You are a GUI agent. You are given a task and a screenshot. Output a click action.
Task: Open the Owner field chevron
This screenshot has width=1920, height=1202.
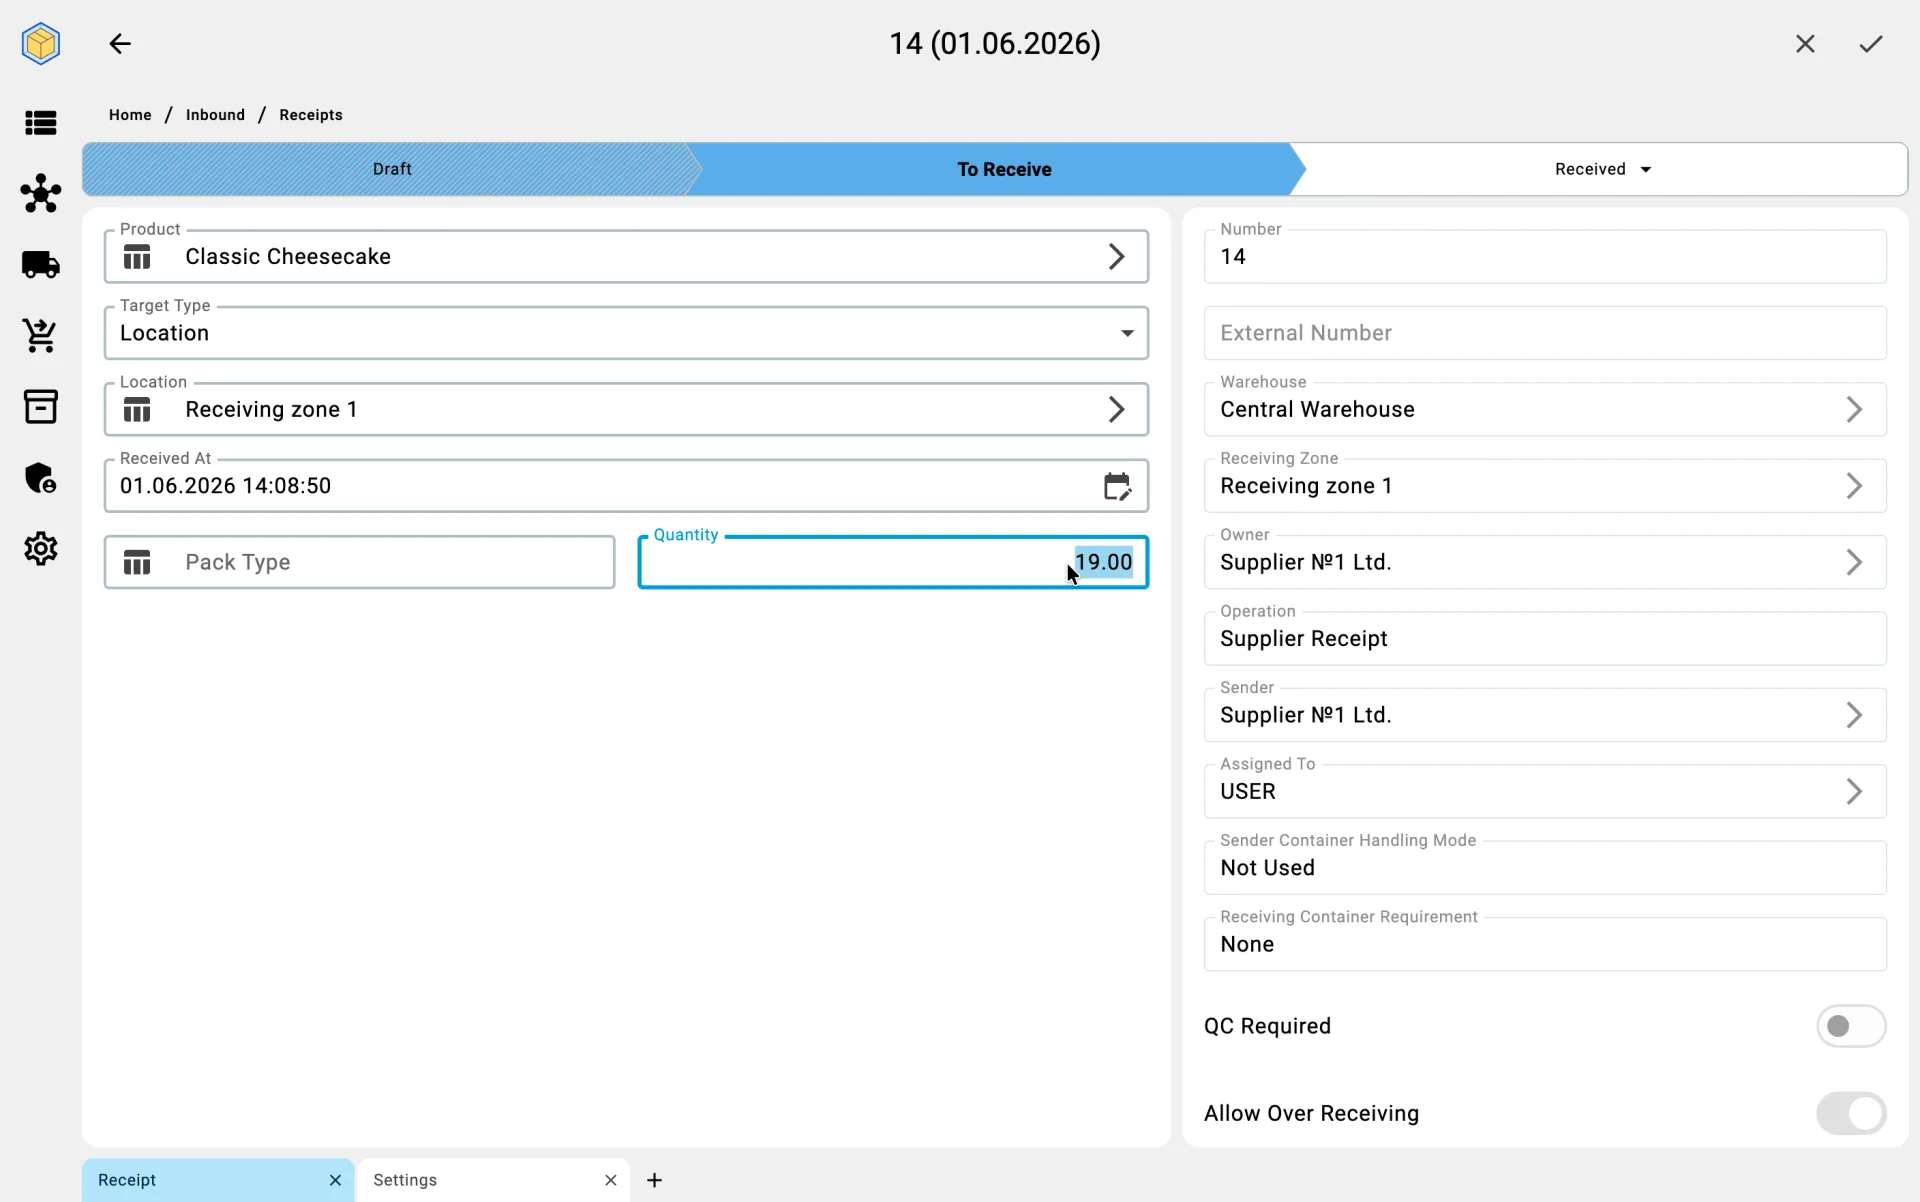click(1854, 563)
